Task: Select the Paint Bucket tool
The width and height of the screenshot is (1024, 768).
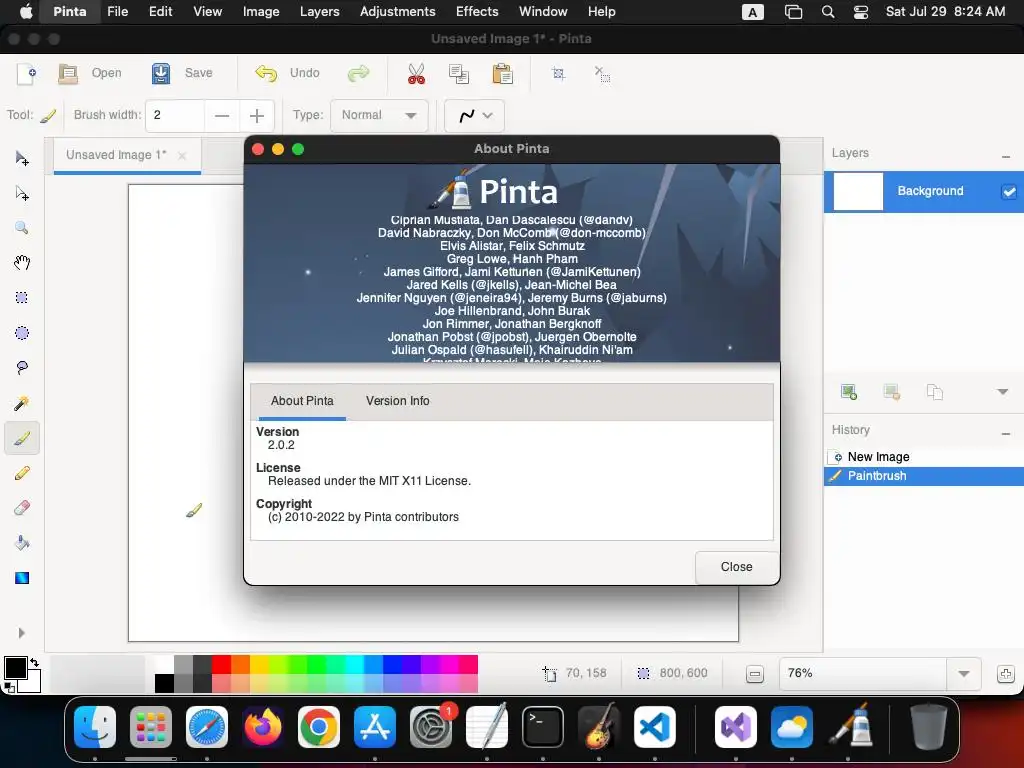Action: 22,543
